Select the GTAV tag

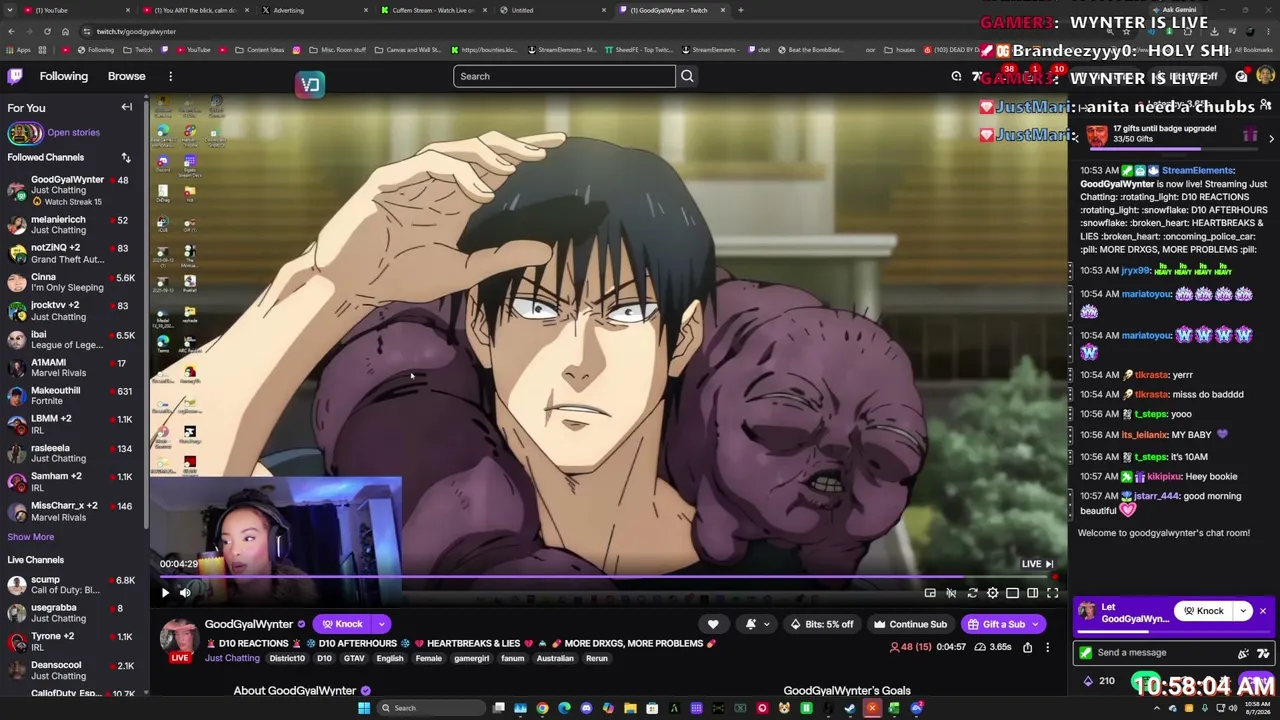[x=354, y=658]
